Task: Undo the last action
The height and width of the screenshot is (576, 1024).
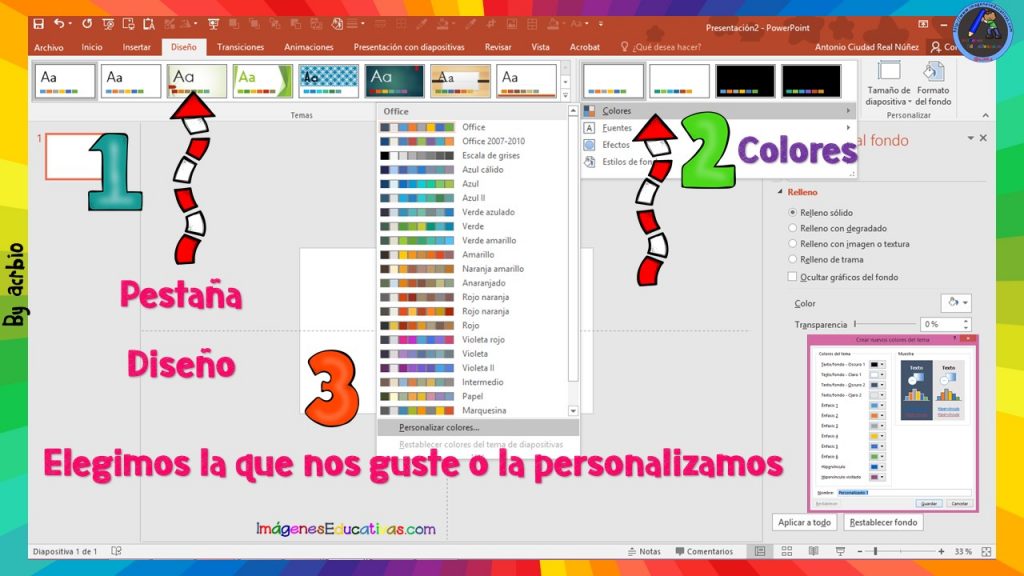Action: click(x=59, y=24)
